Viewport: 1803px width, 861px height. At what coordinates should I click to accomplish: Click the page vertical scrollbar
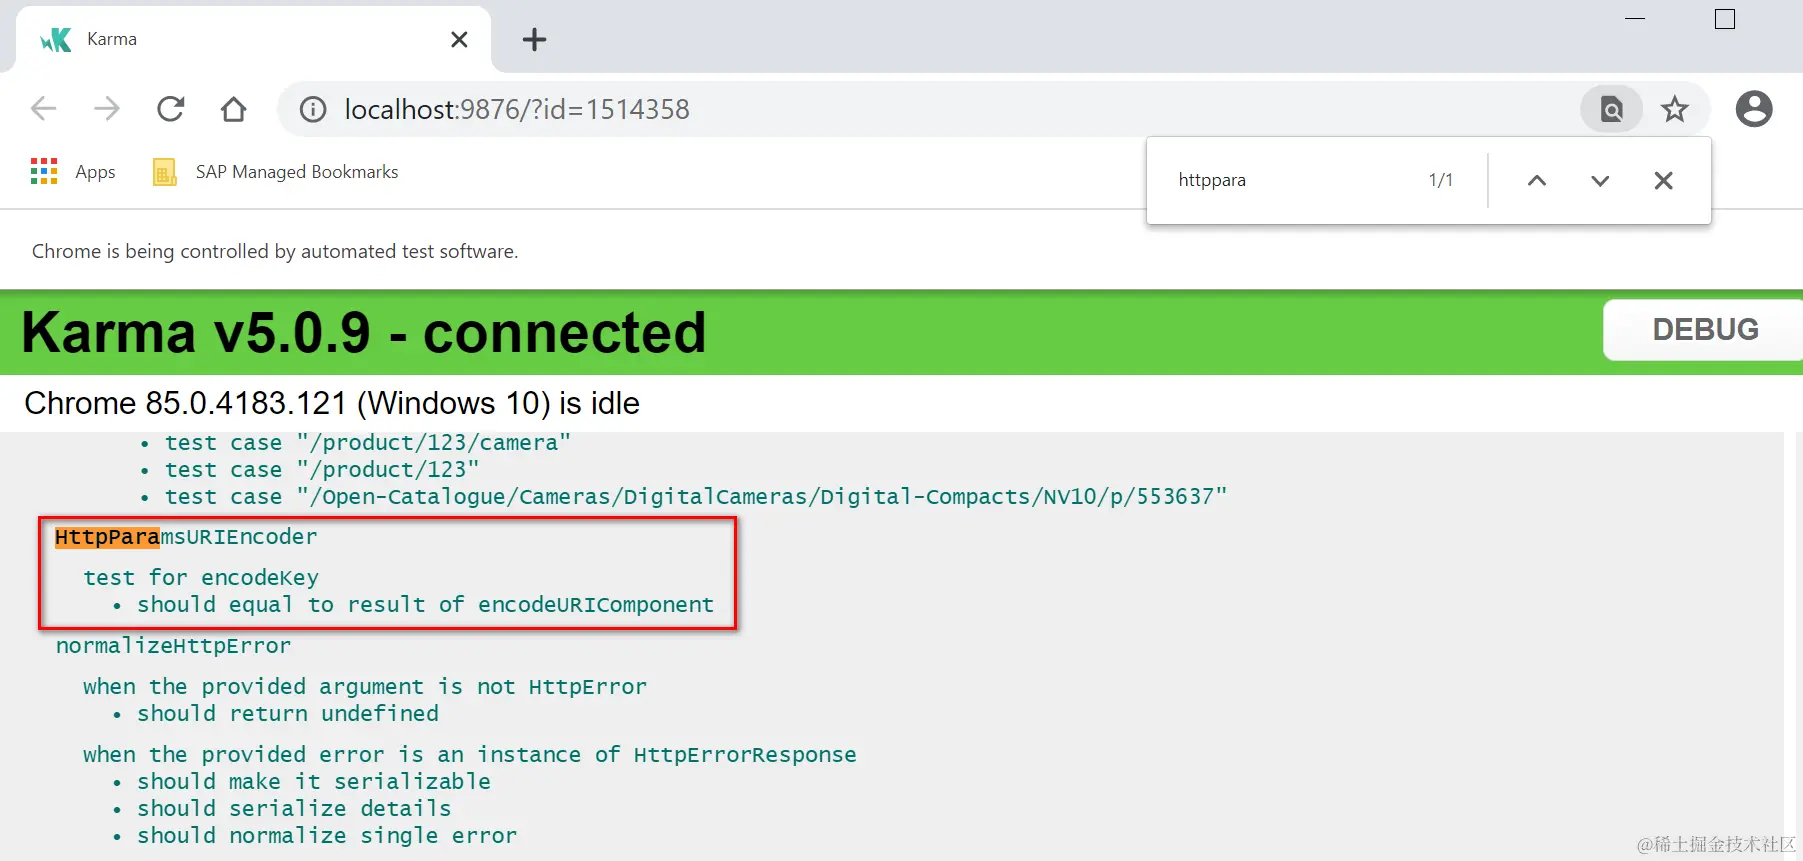(x=1791, y=645)
